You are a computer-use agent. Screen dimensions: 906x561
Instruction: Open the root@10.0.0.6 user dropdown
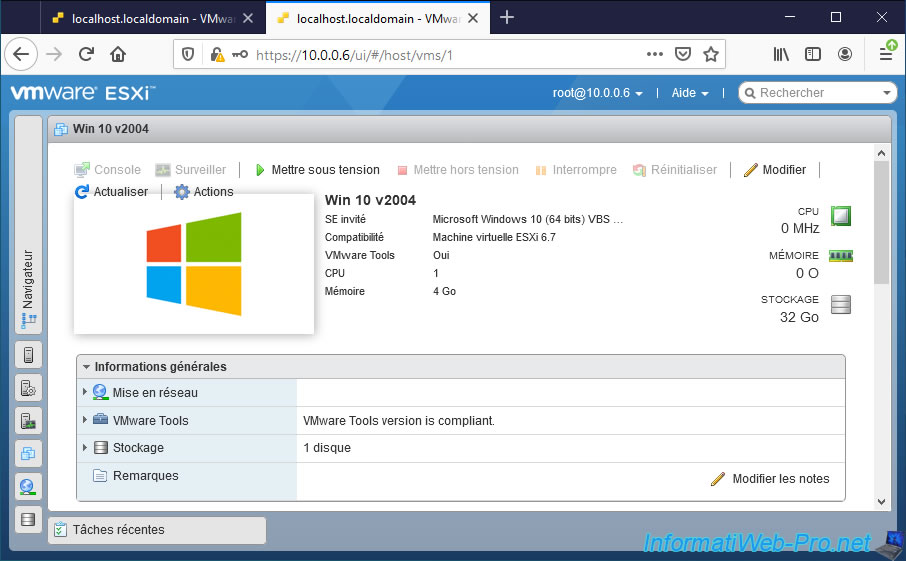[597, 93]
